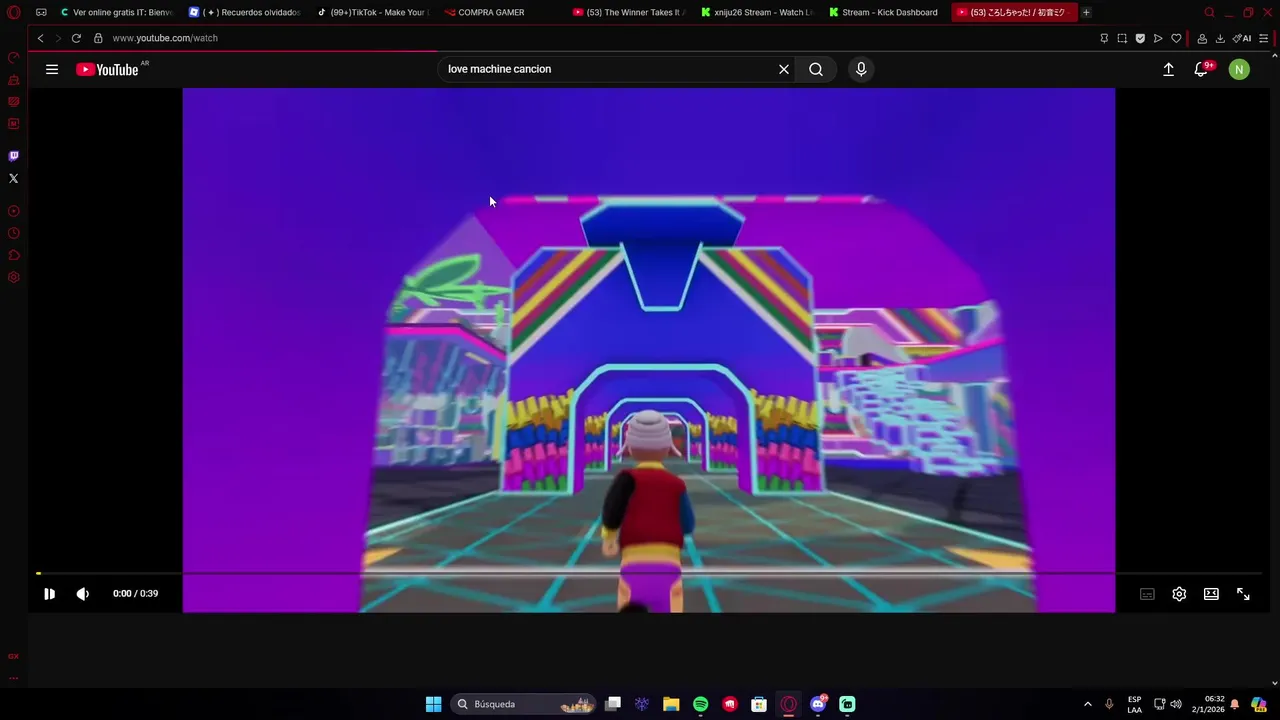Open Spotify from the taskbar
Viewport: 1280px width, 720px height.
coord(700,704)
